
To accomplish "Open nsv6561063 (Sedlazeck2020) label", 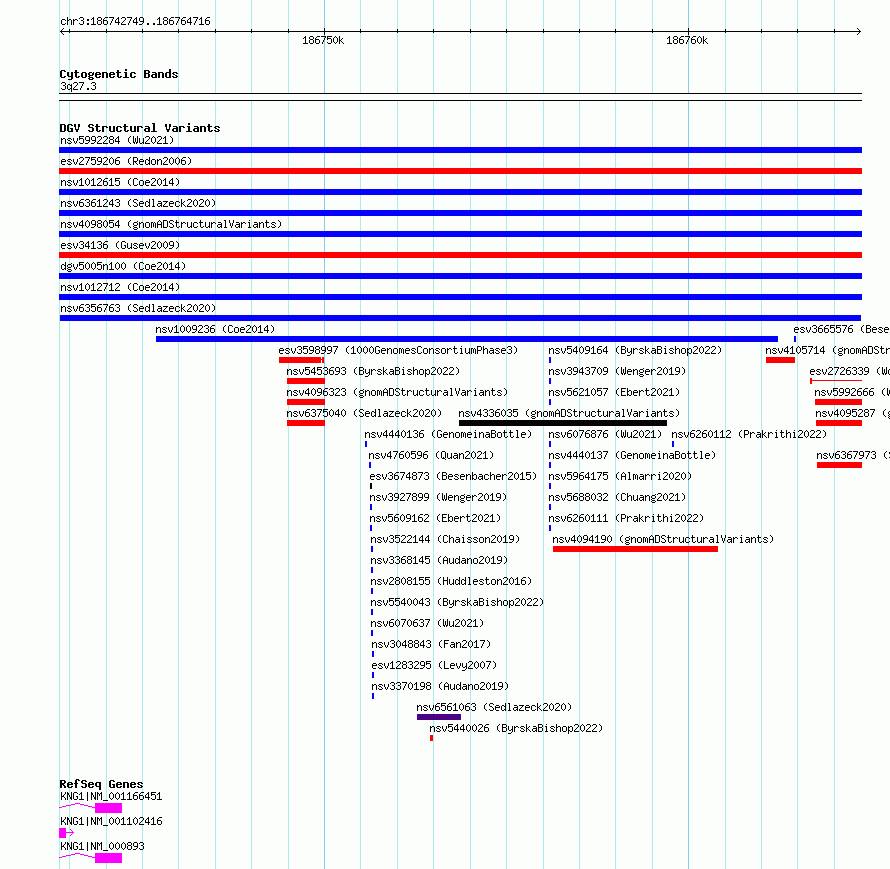I will 494,707.
